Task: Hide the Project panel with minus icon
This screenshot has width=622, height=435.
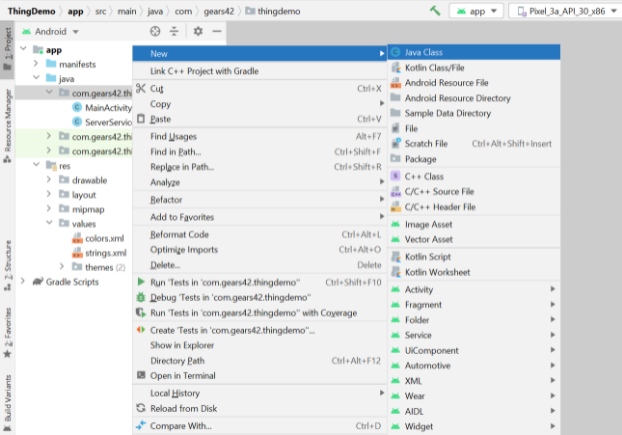Action: pyautogui.click(x=217, y=31)
